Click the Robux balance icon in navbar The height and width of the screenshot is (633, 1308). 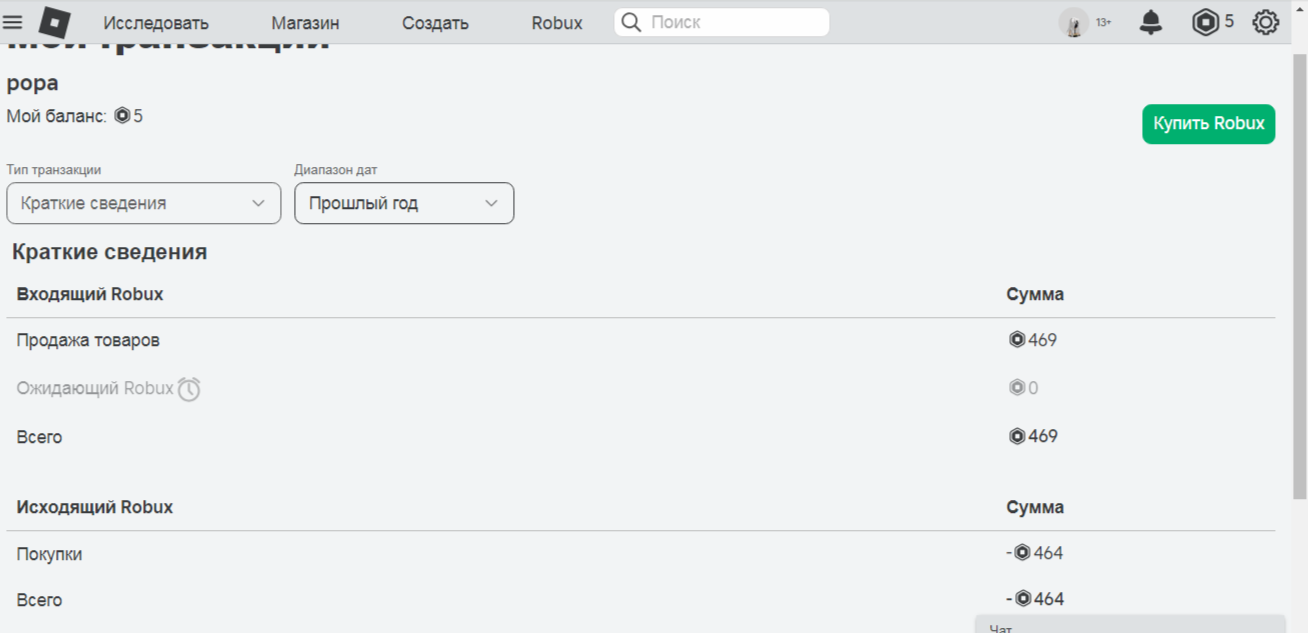tap(1205, 22)
